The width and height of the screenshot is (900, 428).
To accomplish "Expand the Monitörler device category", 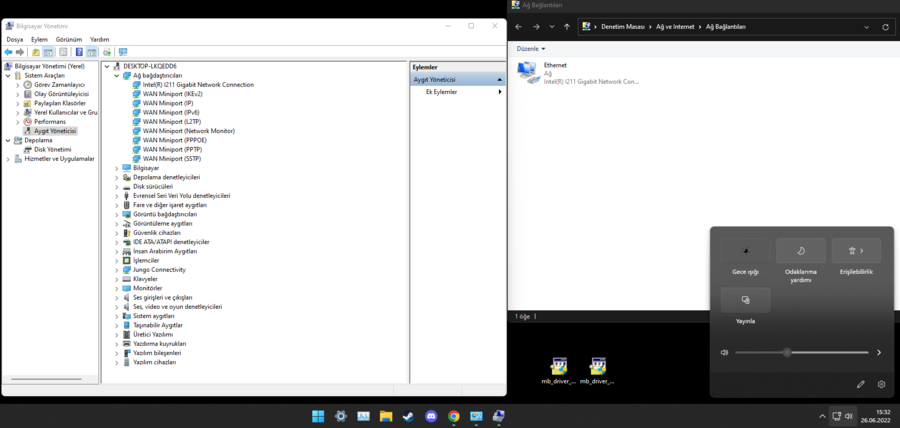I will click(117, 288).
